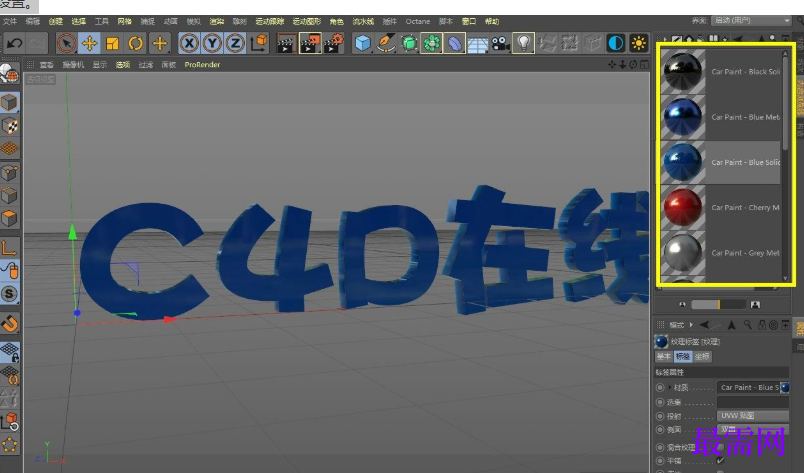Click the large preview size icon
The width and height of the screenshot is (804, 473).
pos(755,305)
